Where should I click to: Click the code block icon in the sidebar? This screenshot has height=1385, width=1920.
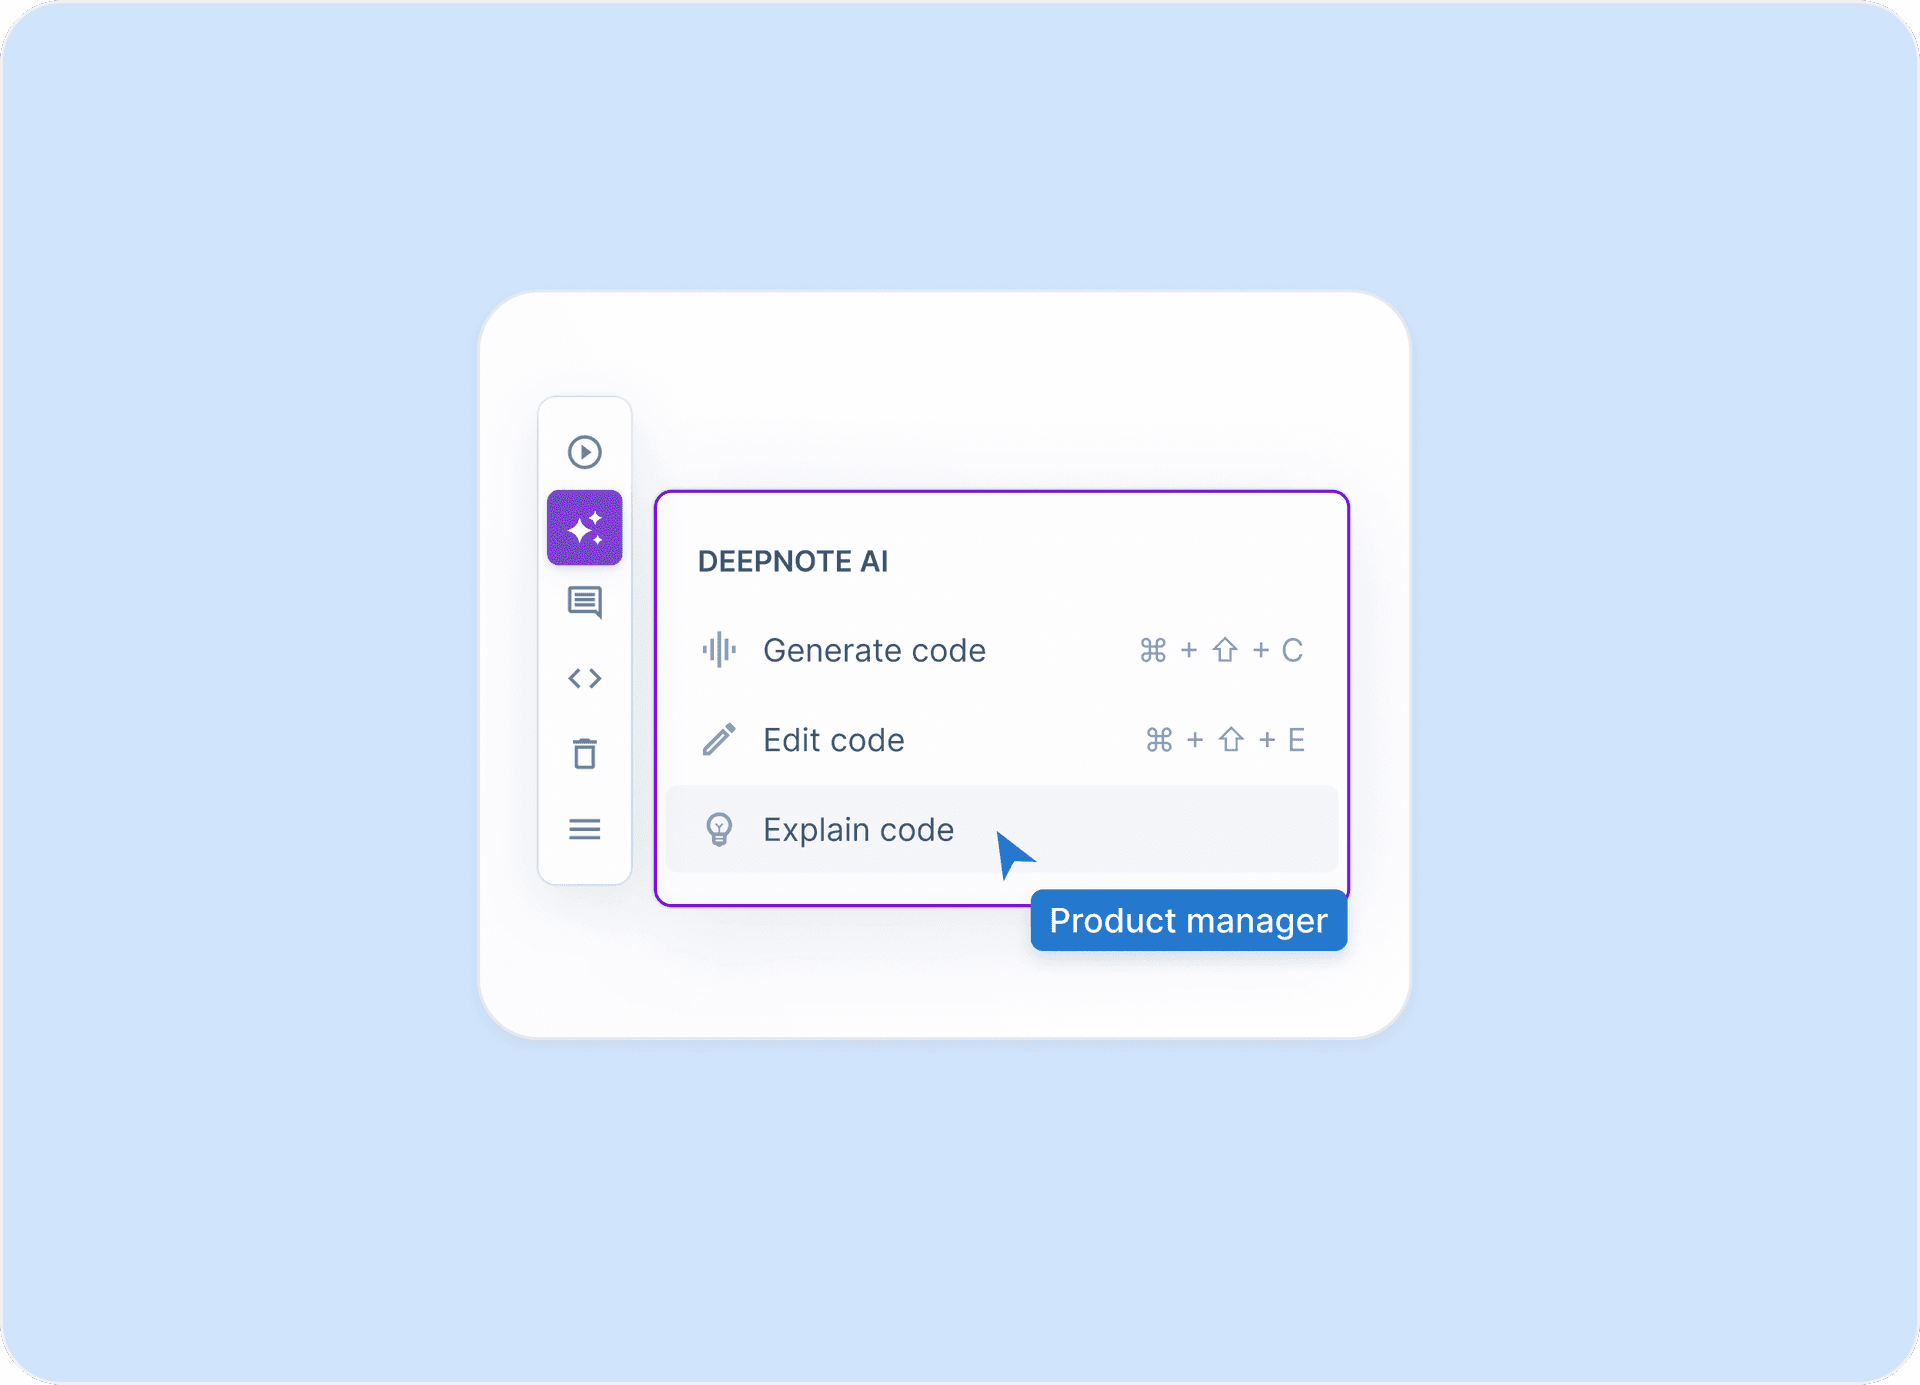coord(585,678)
